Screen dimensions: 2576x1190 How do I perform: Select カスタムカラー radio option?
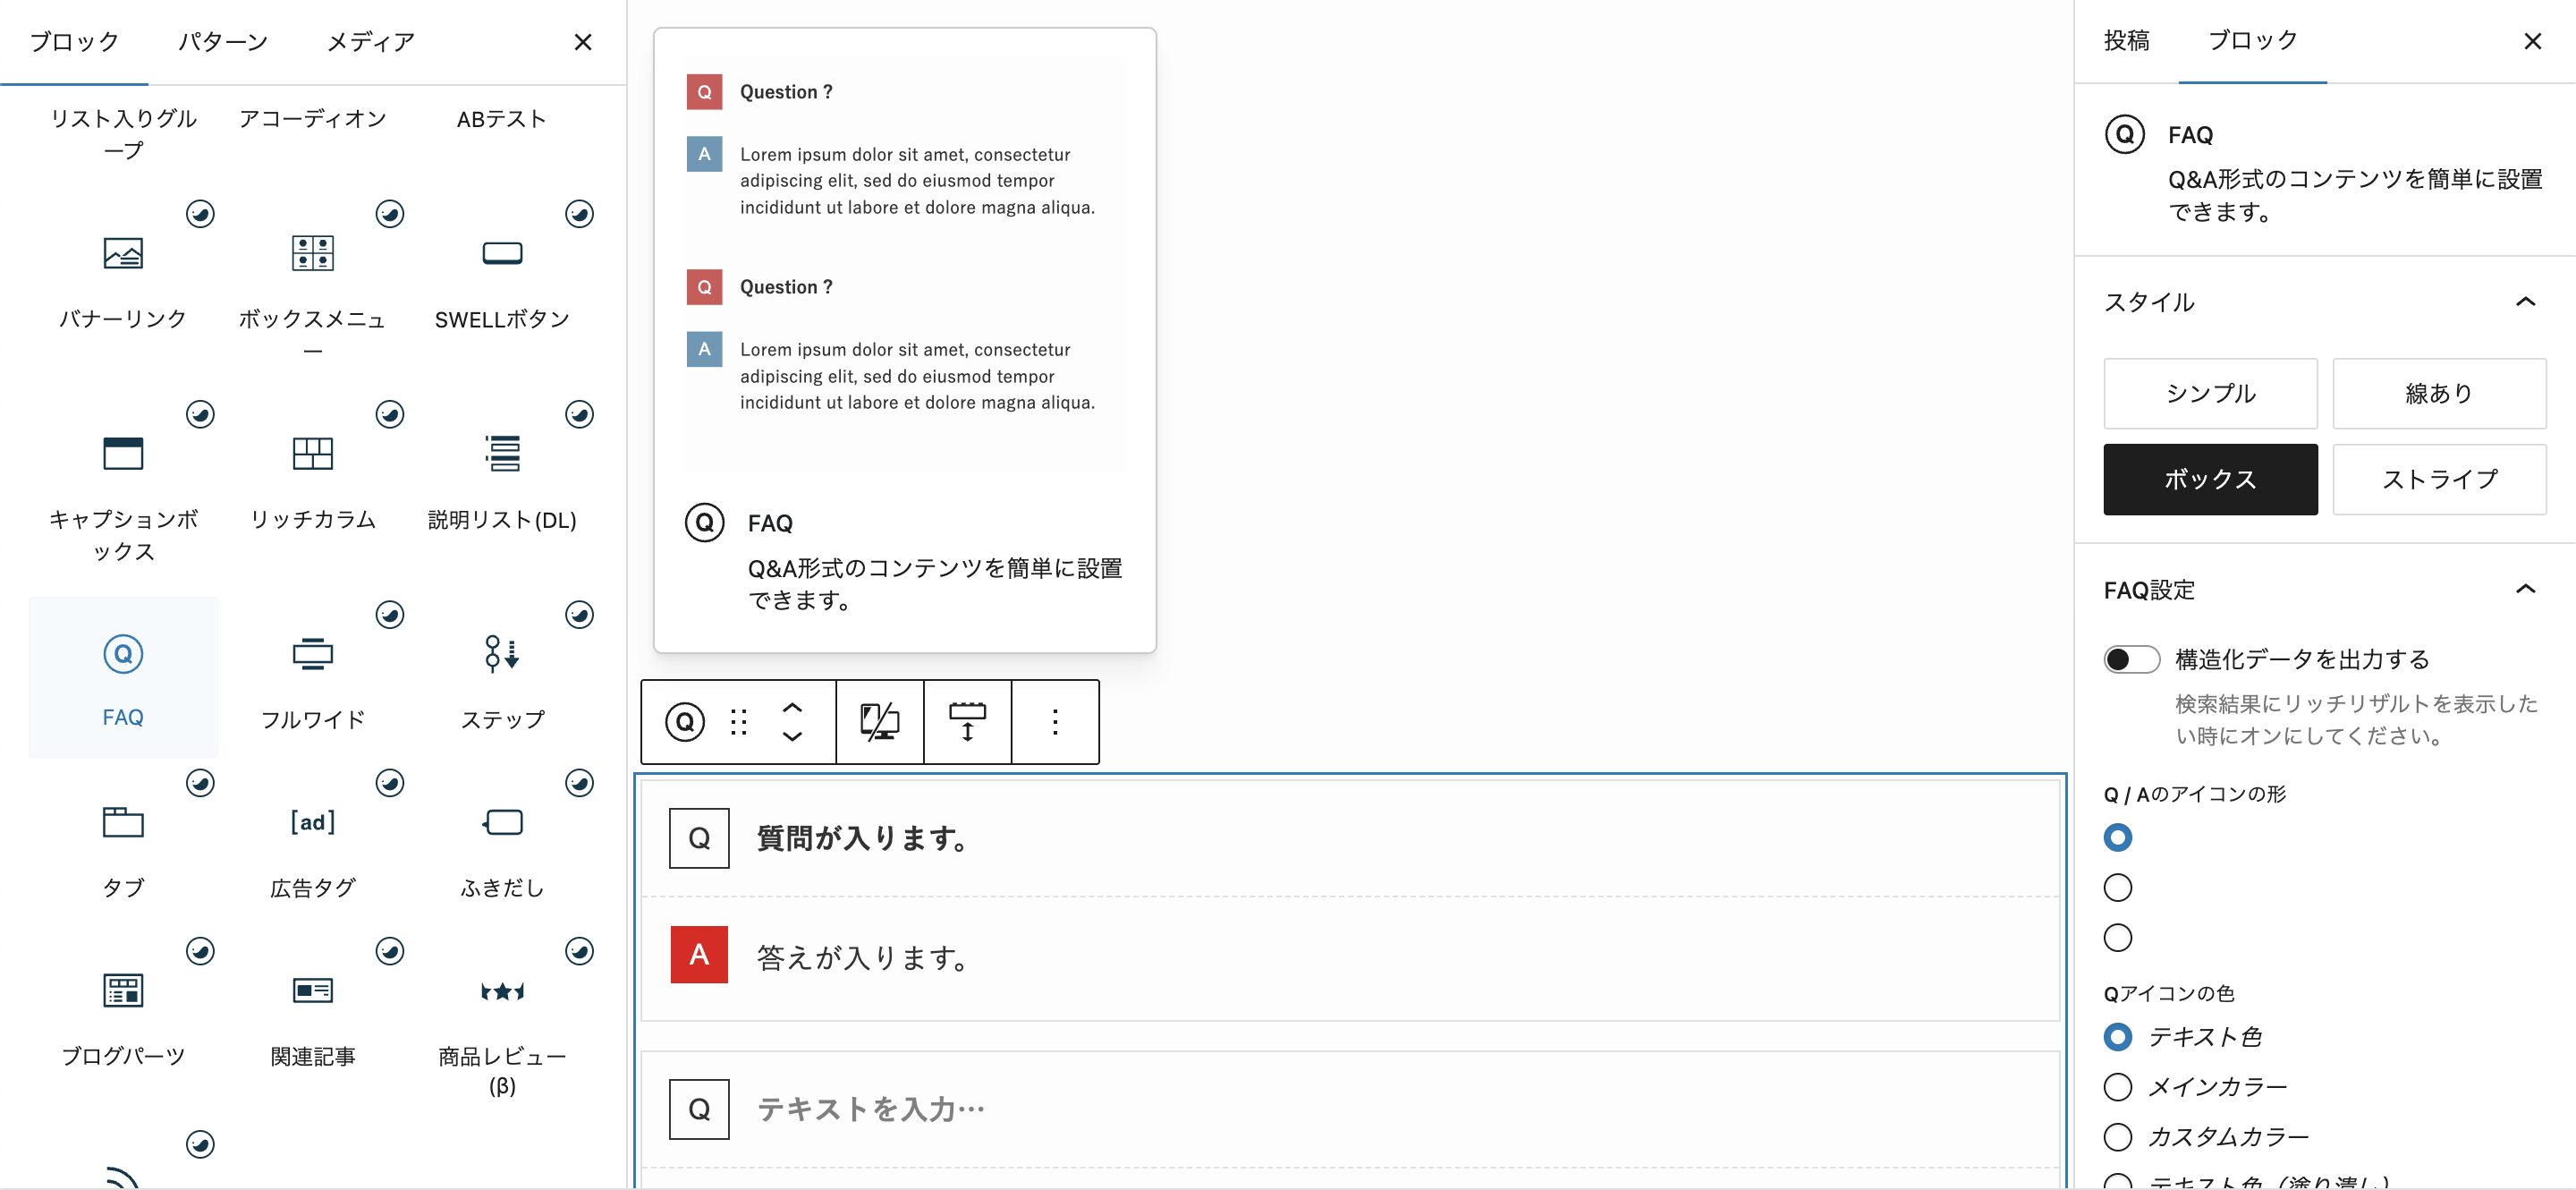(x=2118, y=1136)
